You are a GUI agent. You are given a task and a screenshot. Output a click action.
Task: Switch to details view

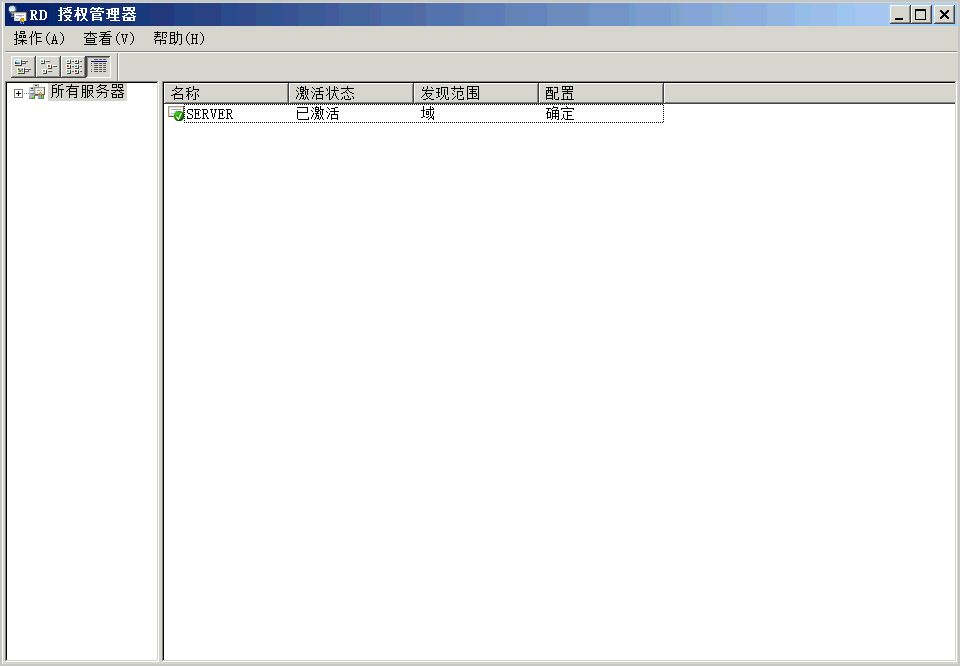click(99, 66)
